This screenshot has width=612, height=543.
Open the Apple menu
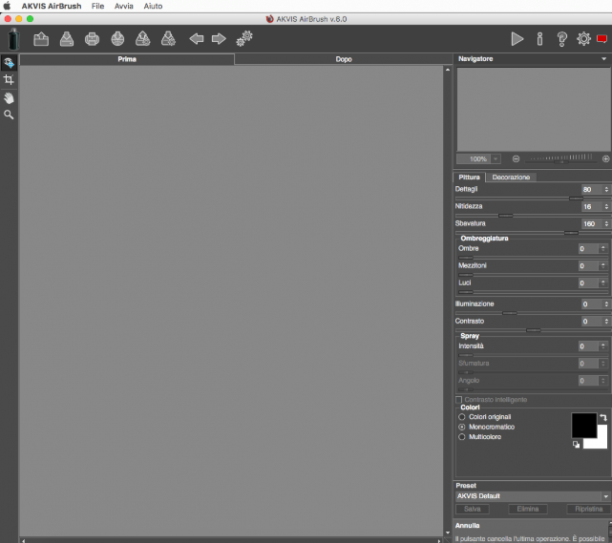[x=7, y=6]
